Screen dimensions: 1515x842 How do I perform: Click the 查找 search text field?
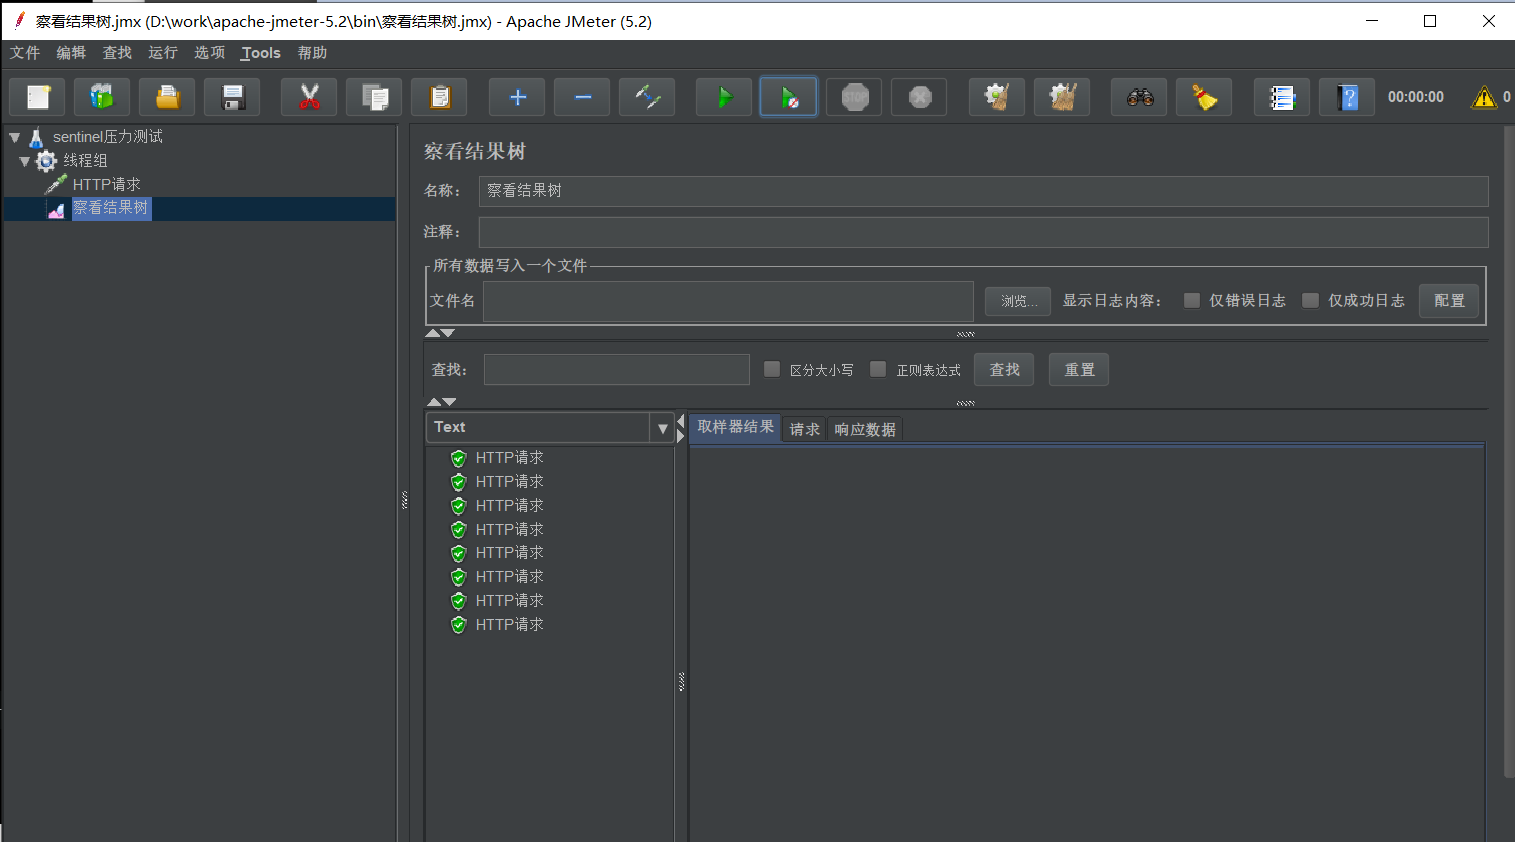coord(616,370)
